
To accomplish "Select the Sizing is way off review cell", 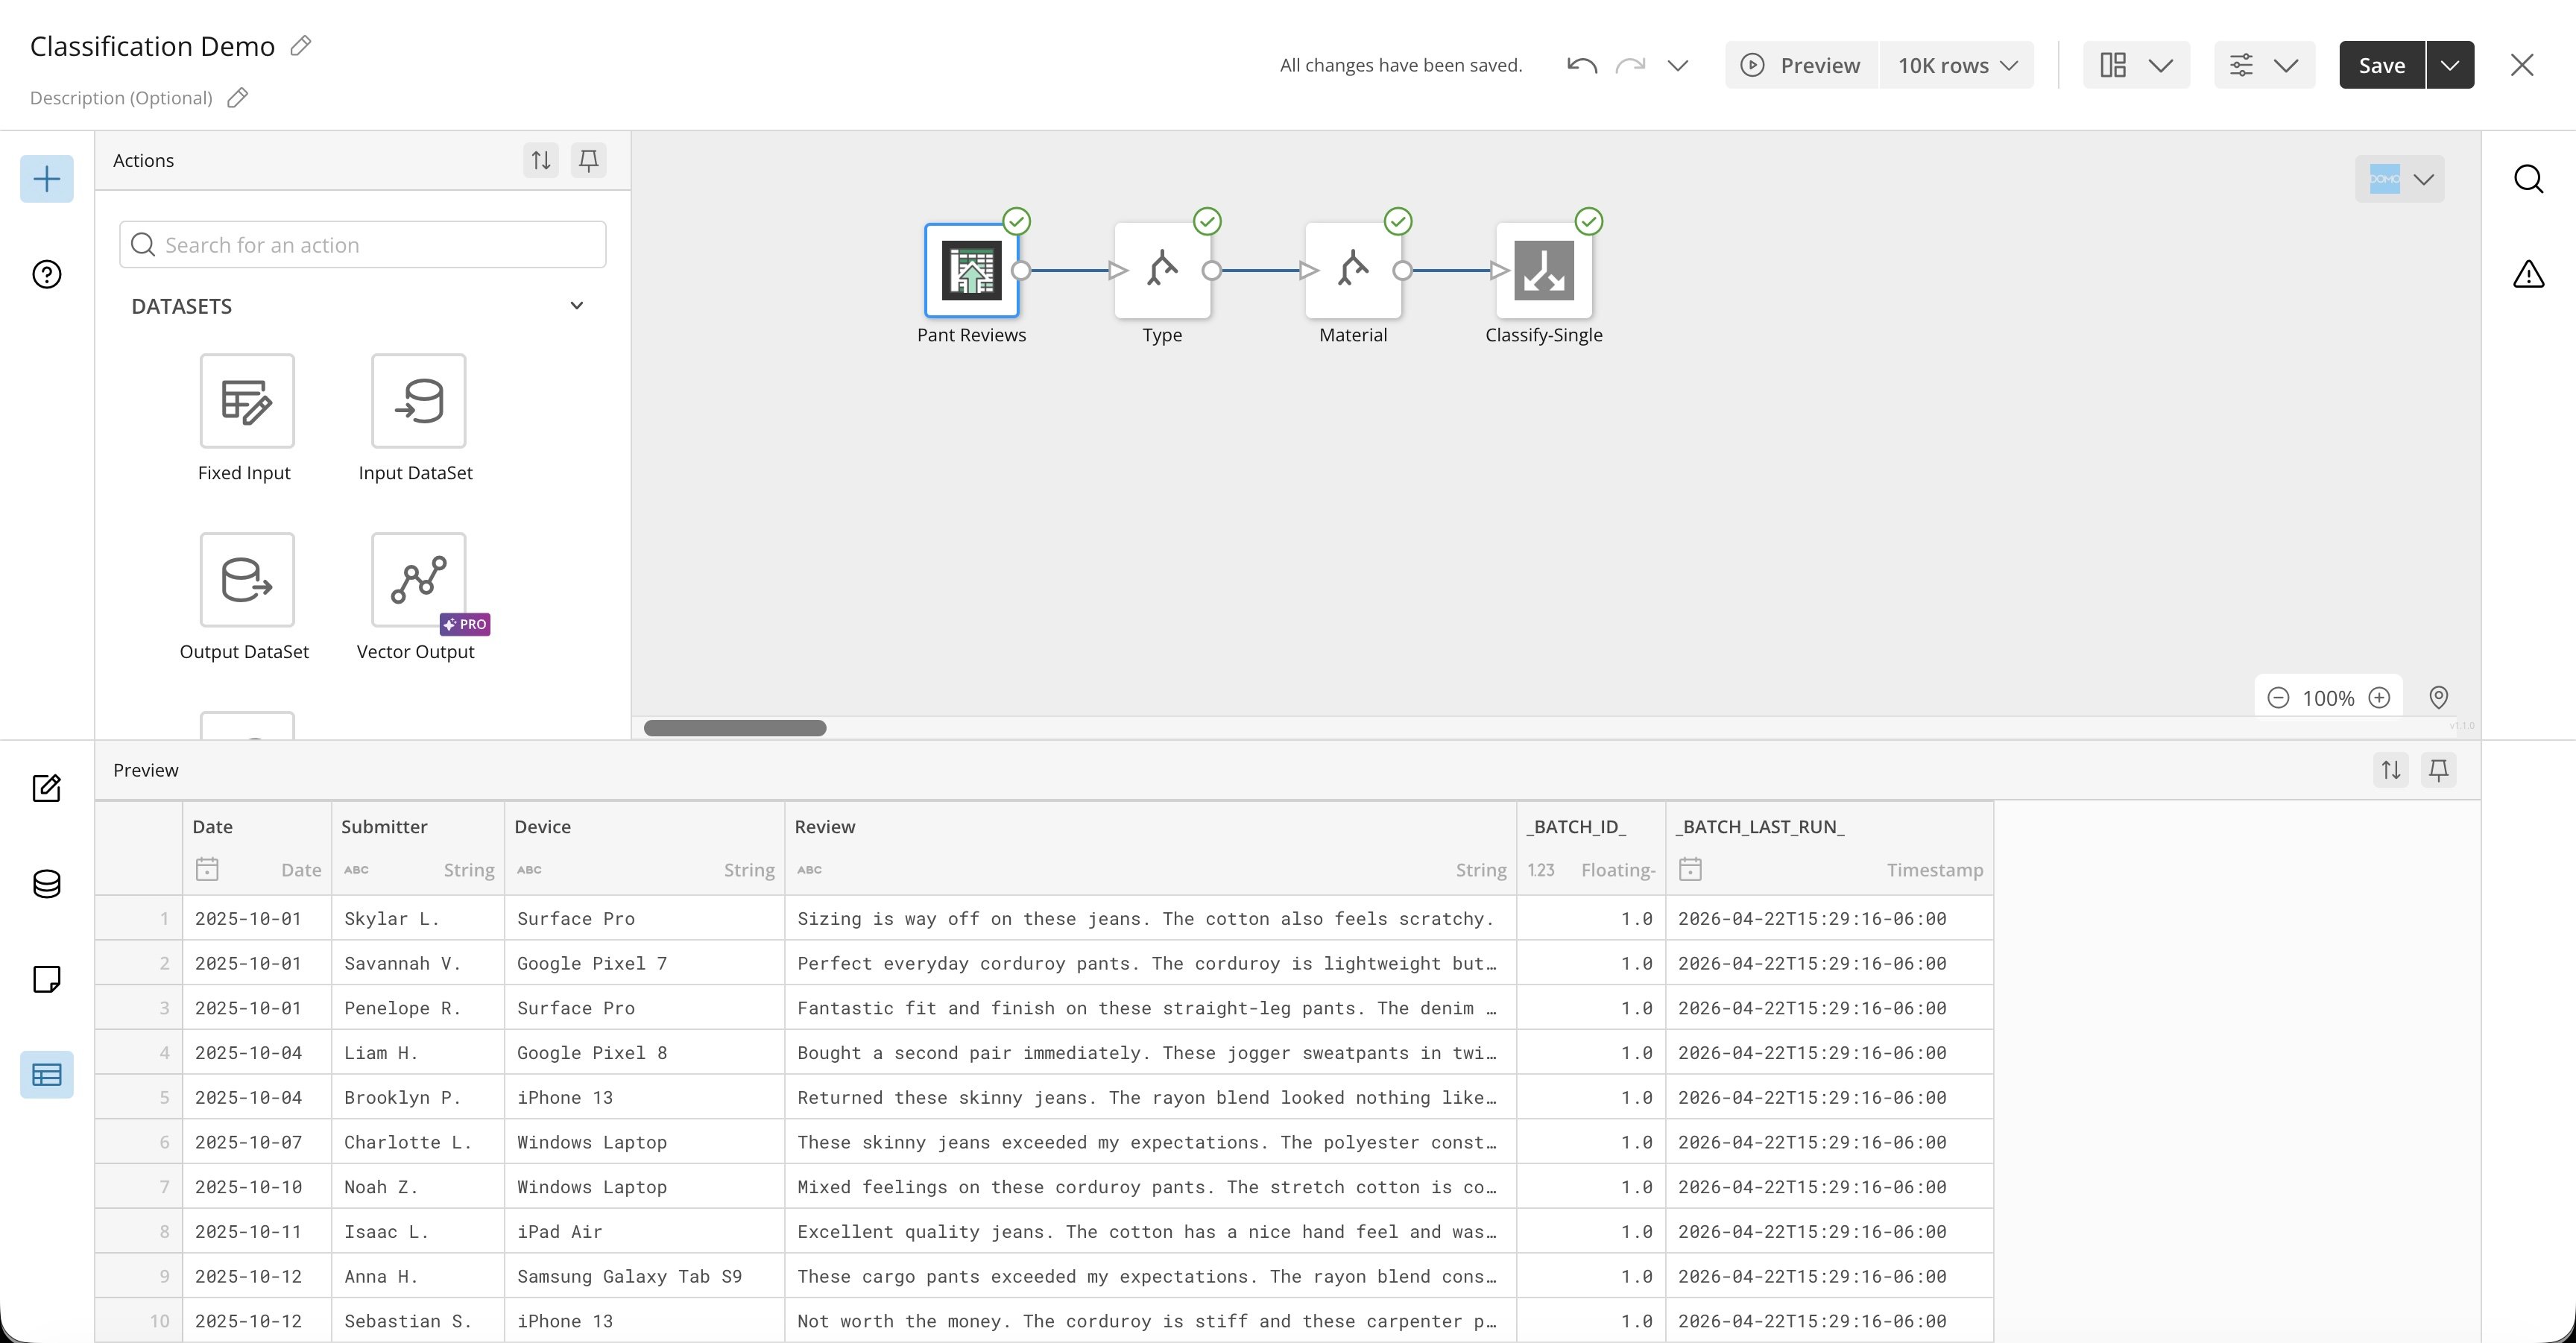I will pyautogui.click(x=1151, y=918).
